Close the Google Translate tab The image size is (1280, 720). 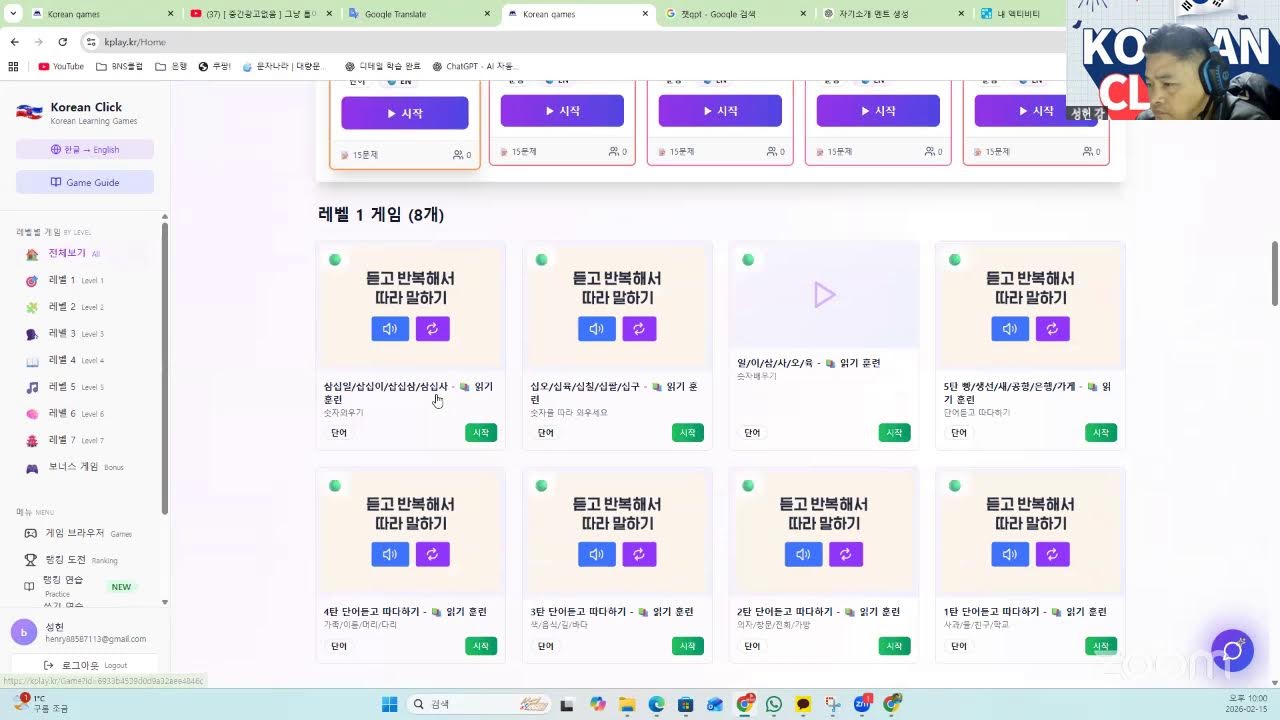[x=487, y=14]
